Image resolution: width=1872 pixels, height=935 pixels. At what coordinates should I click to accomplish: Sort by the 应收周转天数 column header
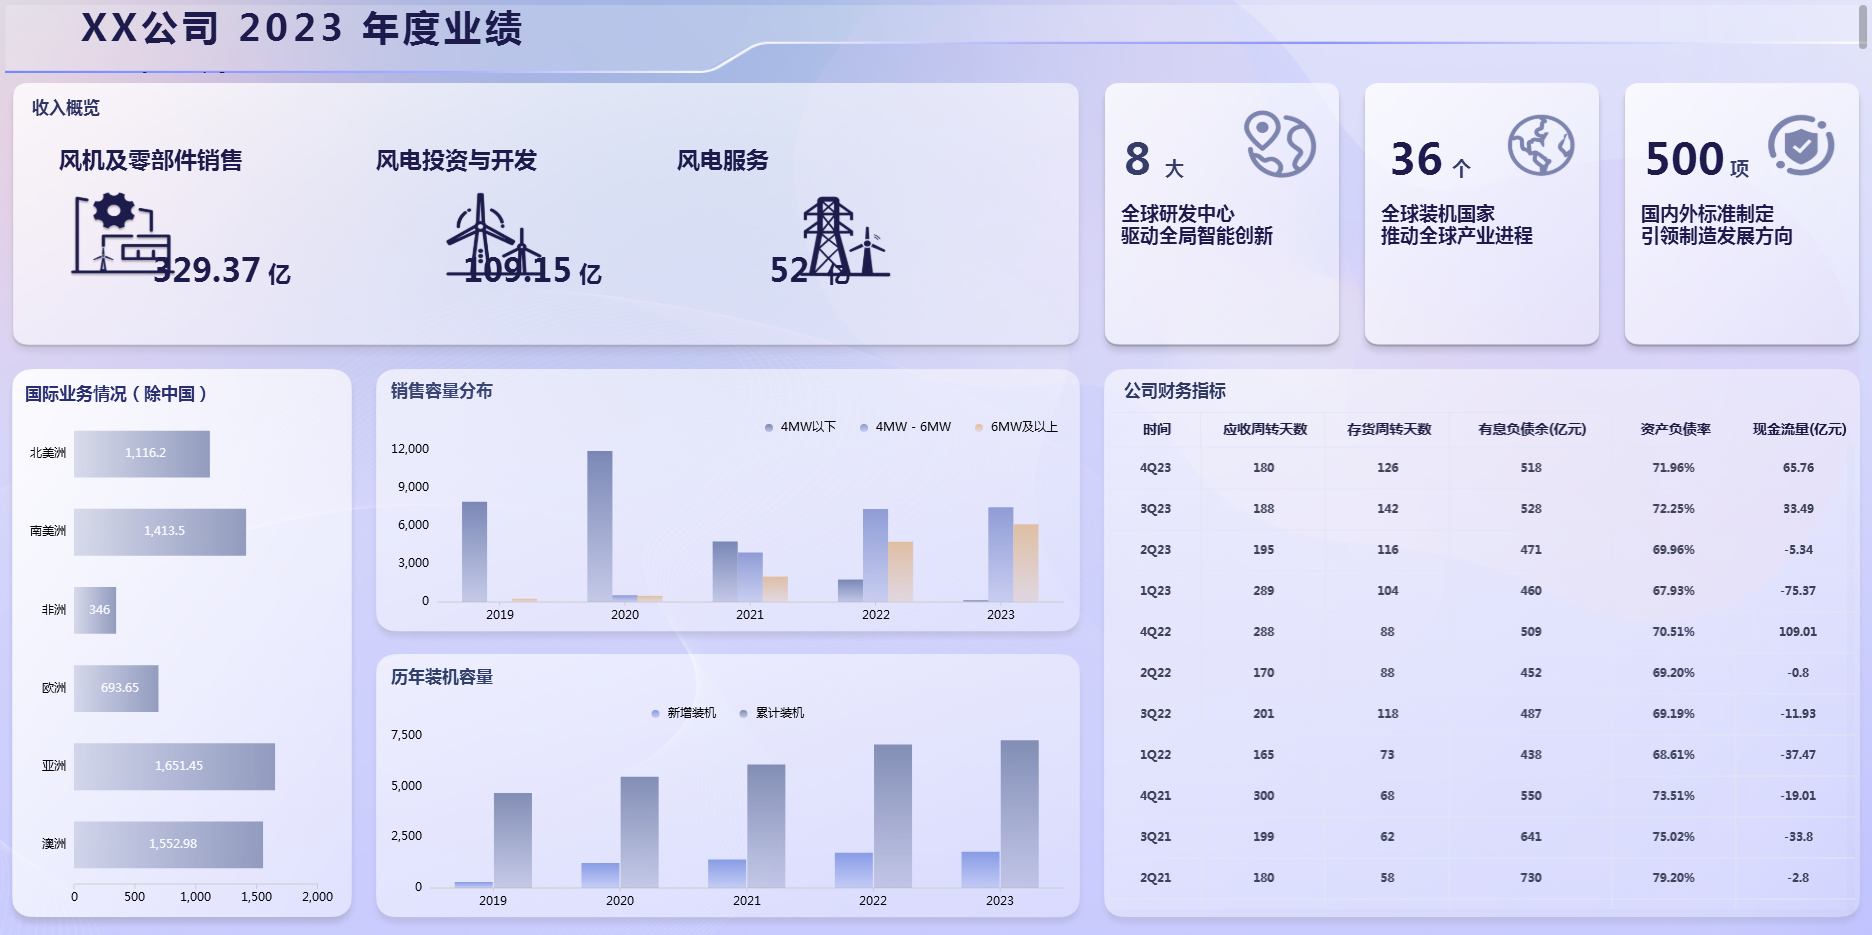1264,429
